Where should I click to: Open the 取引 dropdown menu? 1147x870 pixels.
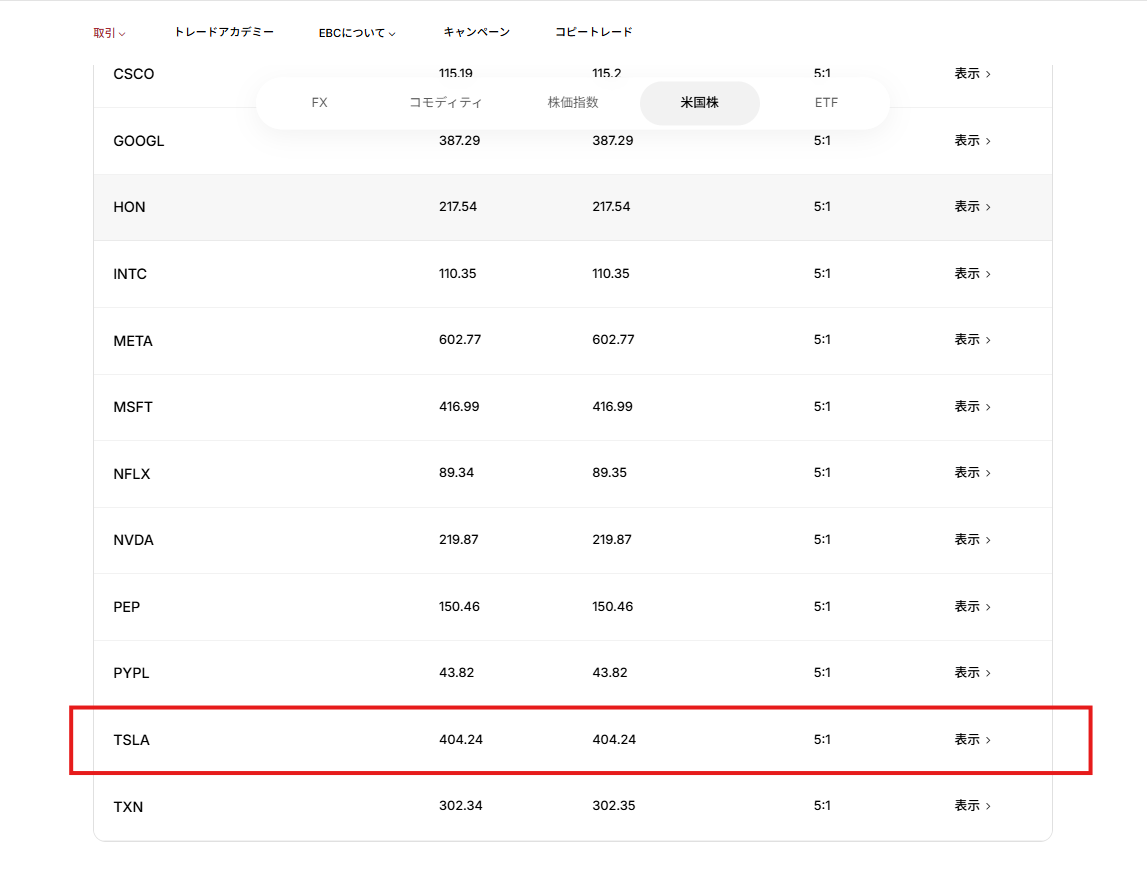point(109,33)
